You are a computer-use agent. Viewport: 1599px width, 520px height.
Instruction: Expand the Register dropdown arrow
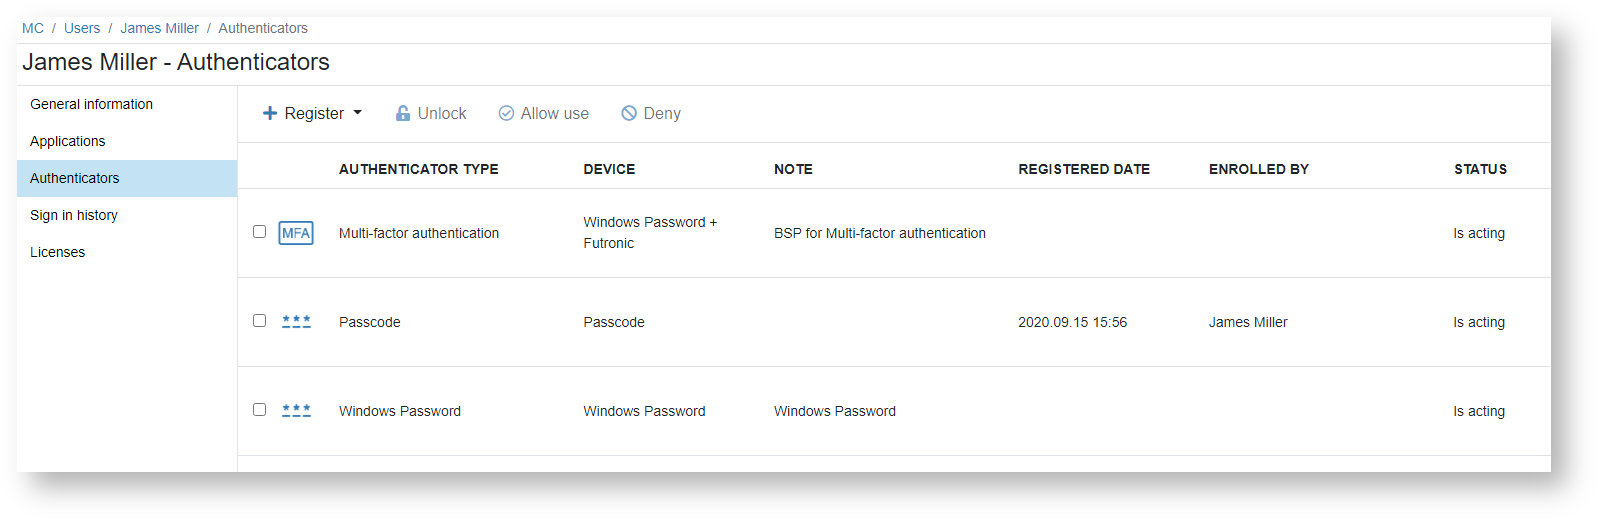point(358,113)
